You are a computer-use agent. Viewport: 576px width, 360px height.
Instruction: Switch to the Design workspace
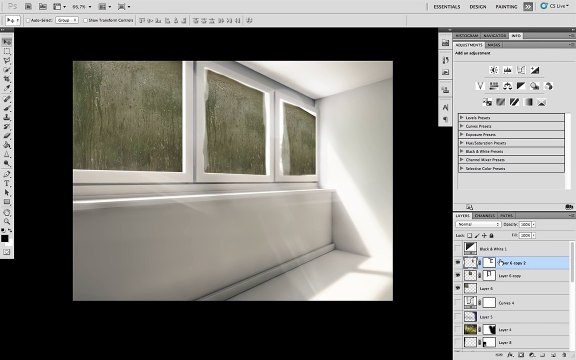pyautogui.click(x=478, y=7)
